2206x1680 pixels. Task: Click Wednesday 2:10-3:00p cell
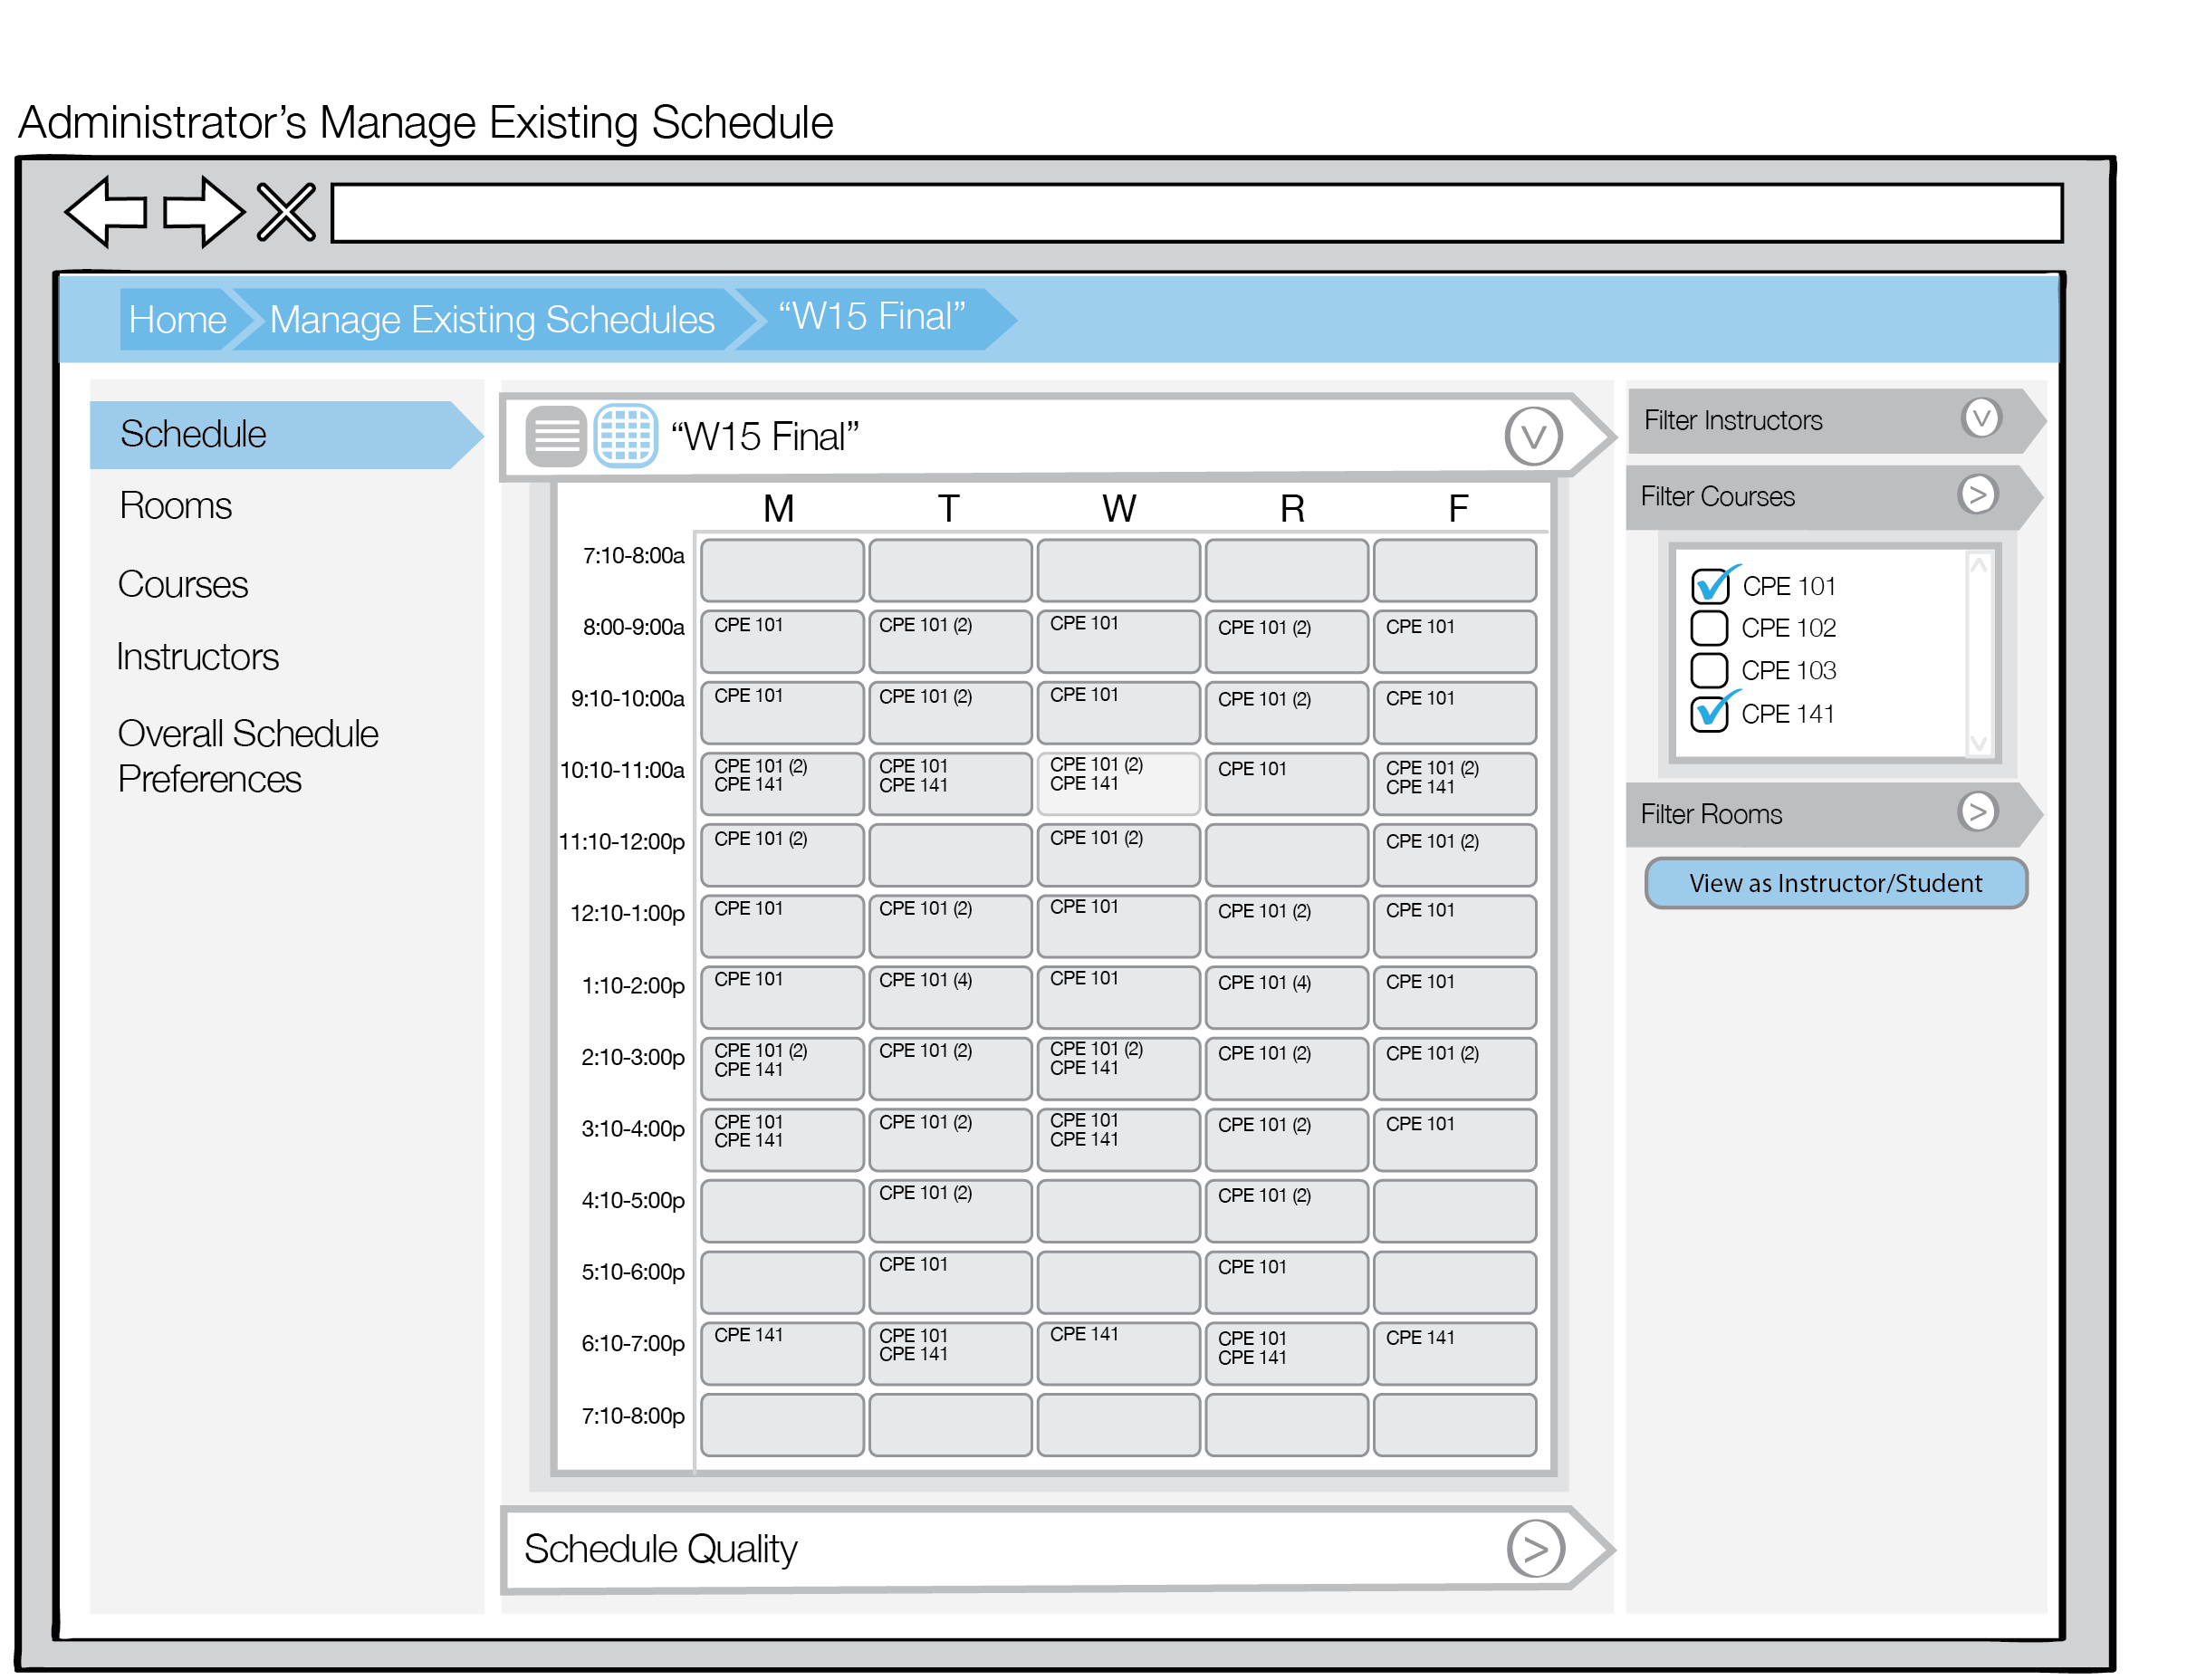pyautogui.click(x=1118, y=1068)
